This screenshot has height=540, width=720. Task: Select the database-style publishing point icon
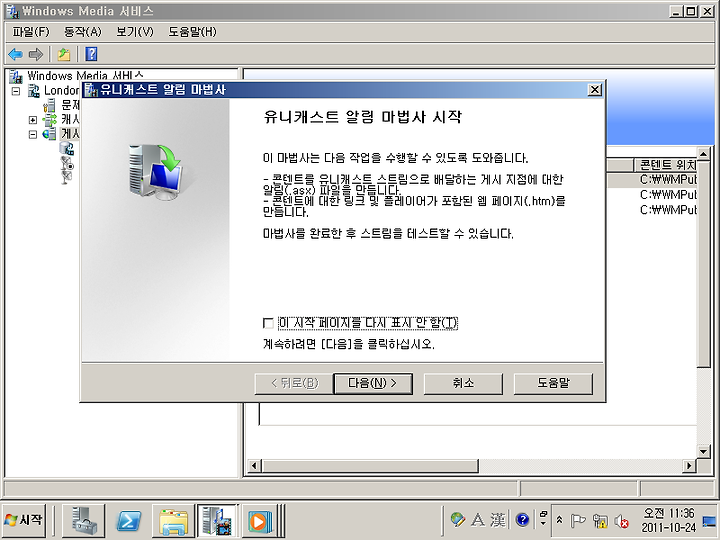pyautogui.click(x=67, y=148)
